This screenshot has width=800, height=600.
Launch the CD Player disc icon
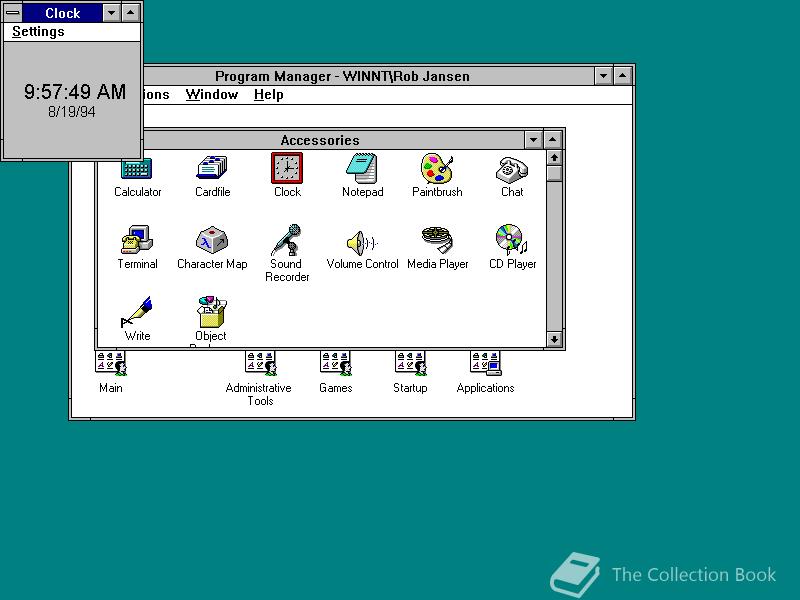point(512,239)
